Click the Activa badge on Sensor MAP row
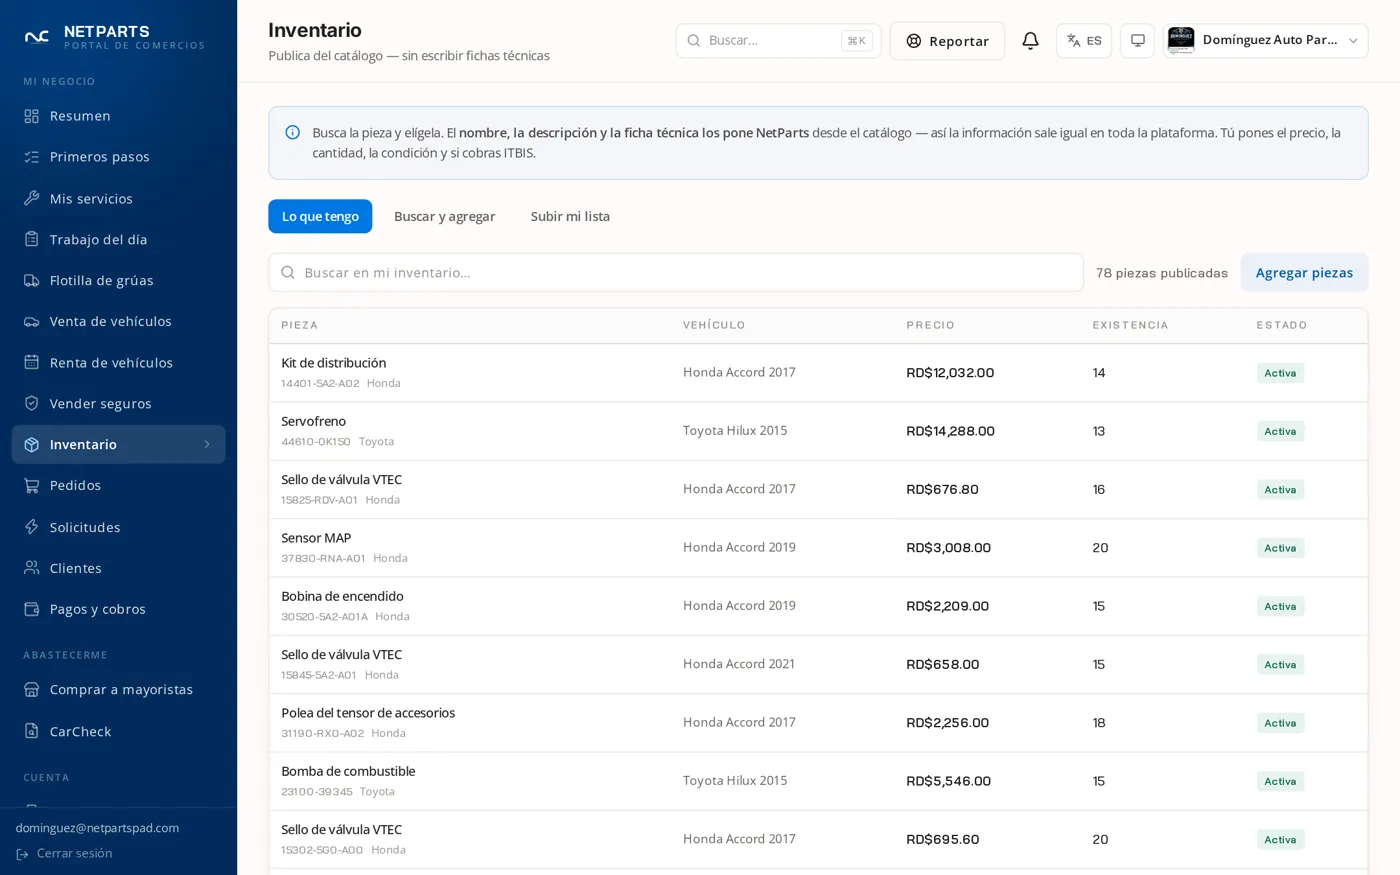The image size is (1400, 875). click(x=1280, y=548)
